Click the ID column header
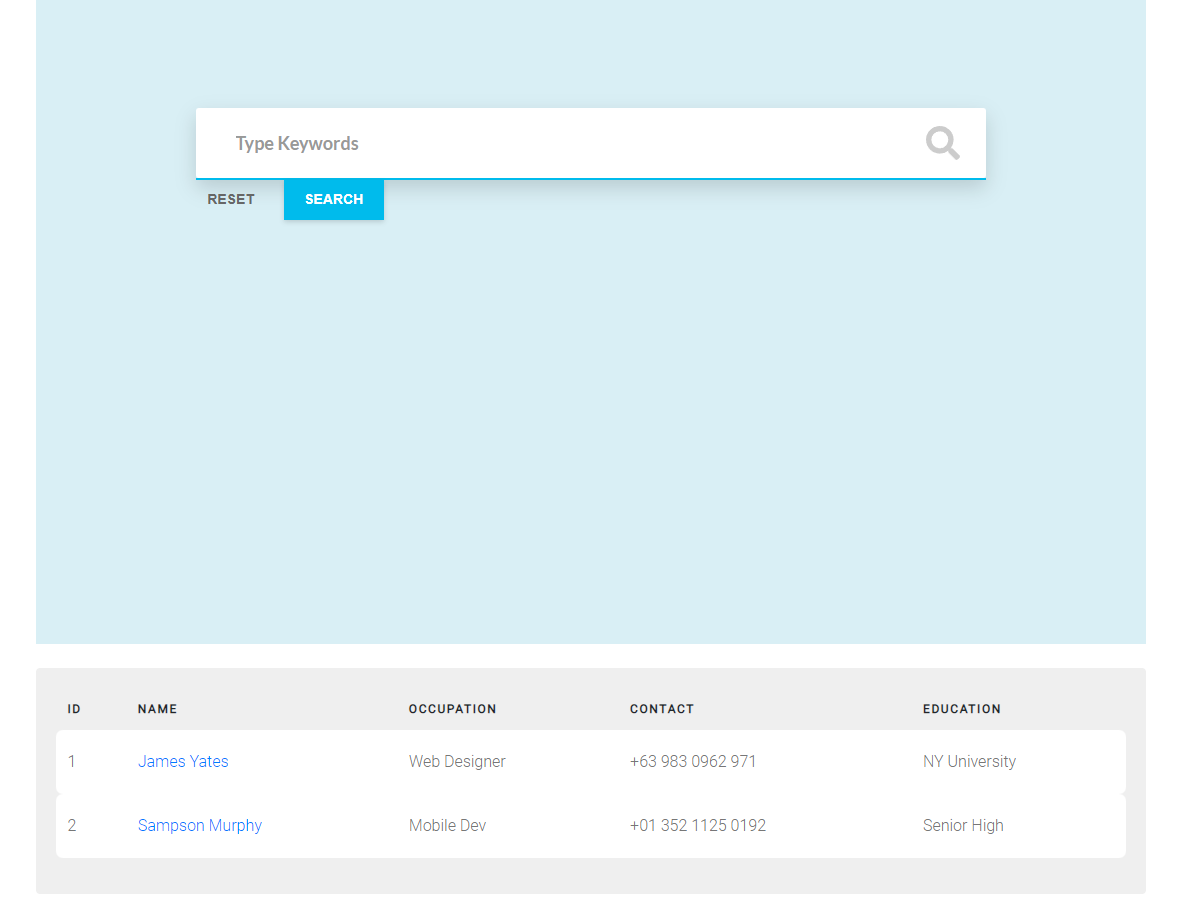Viewport: 1185px width, 916px height. [74, 709]
